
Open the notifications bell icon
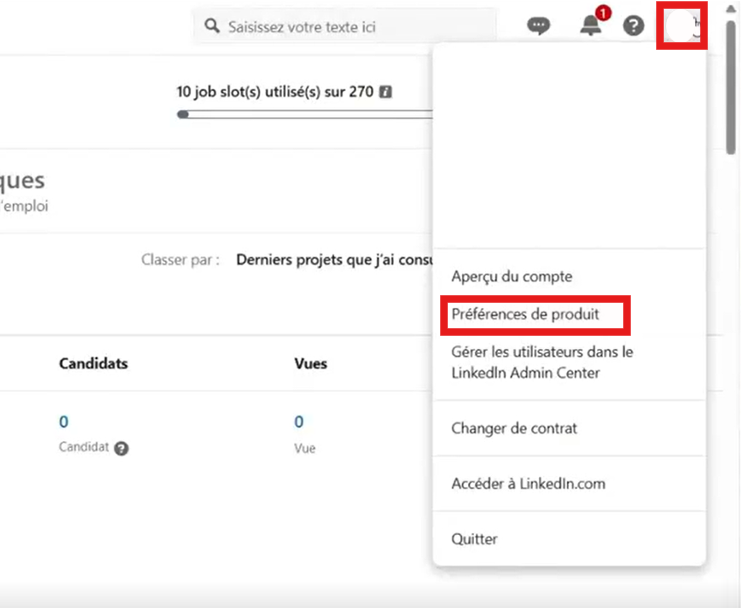tap(591, 25)
